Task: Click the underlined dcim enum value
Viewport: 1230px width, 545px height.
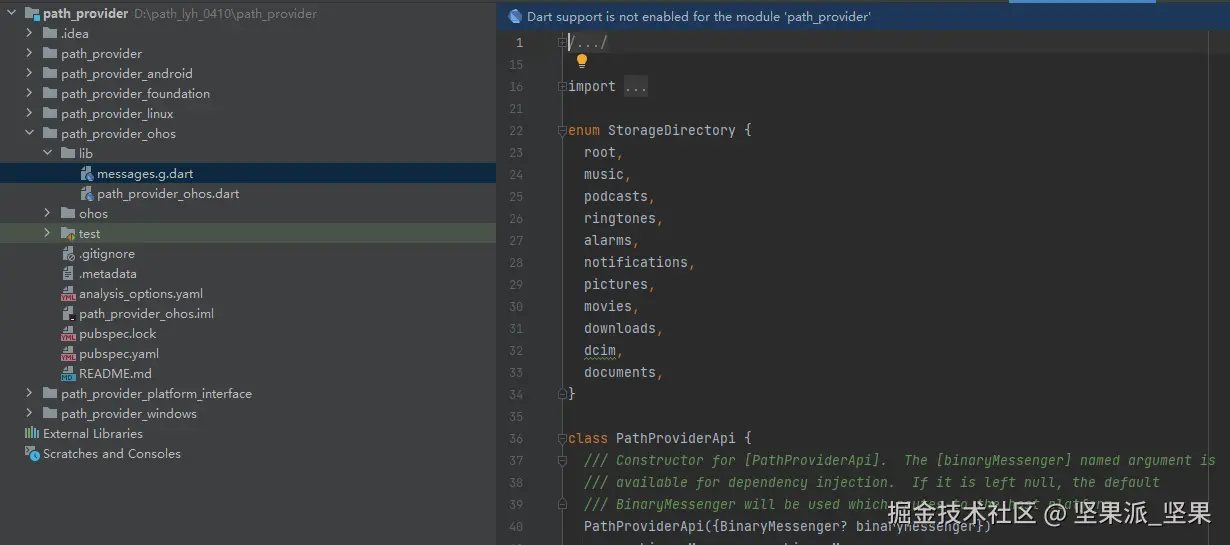Action: [x=600, y=350]
